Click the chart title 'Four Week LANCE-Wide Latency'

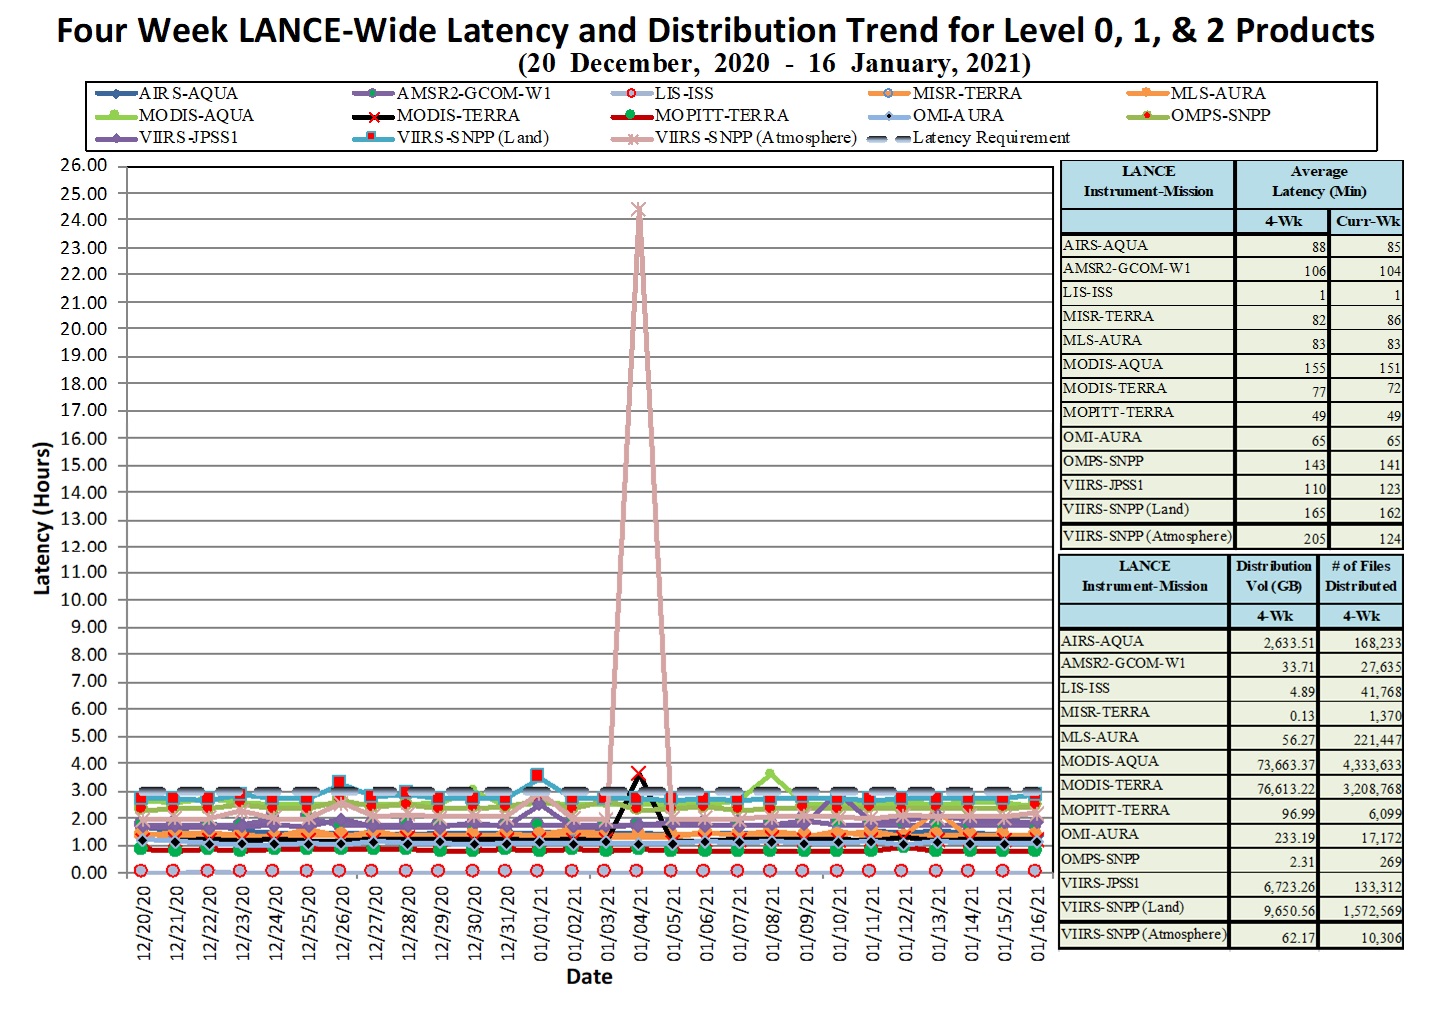(715, 30)
